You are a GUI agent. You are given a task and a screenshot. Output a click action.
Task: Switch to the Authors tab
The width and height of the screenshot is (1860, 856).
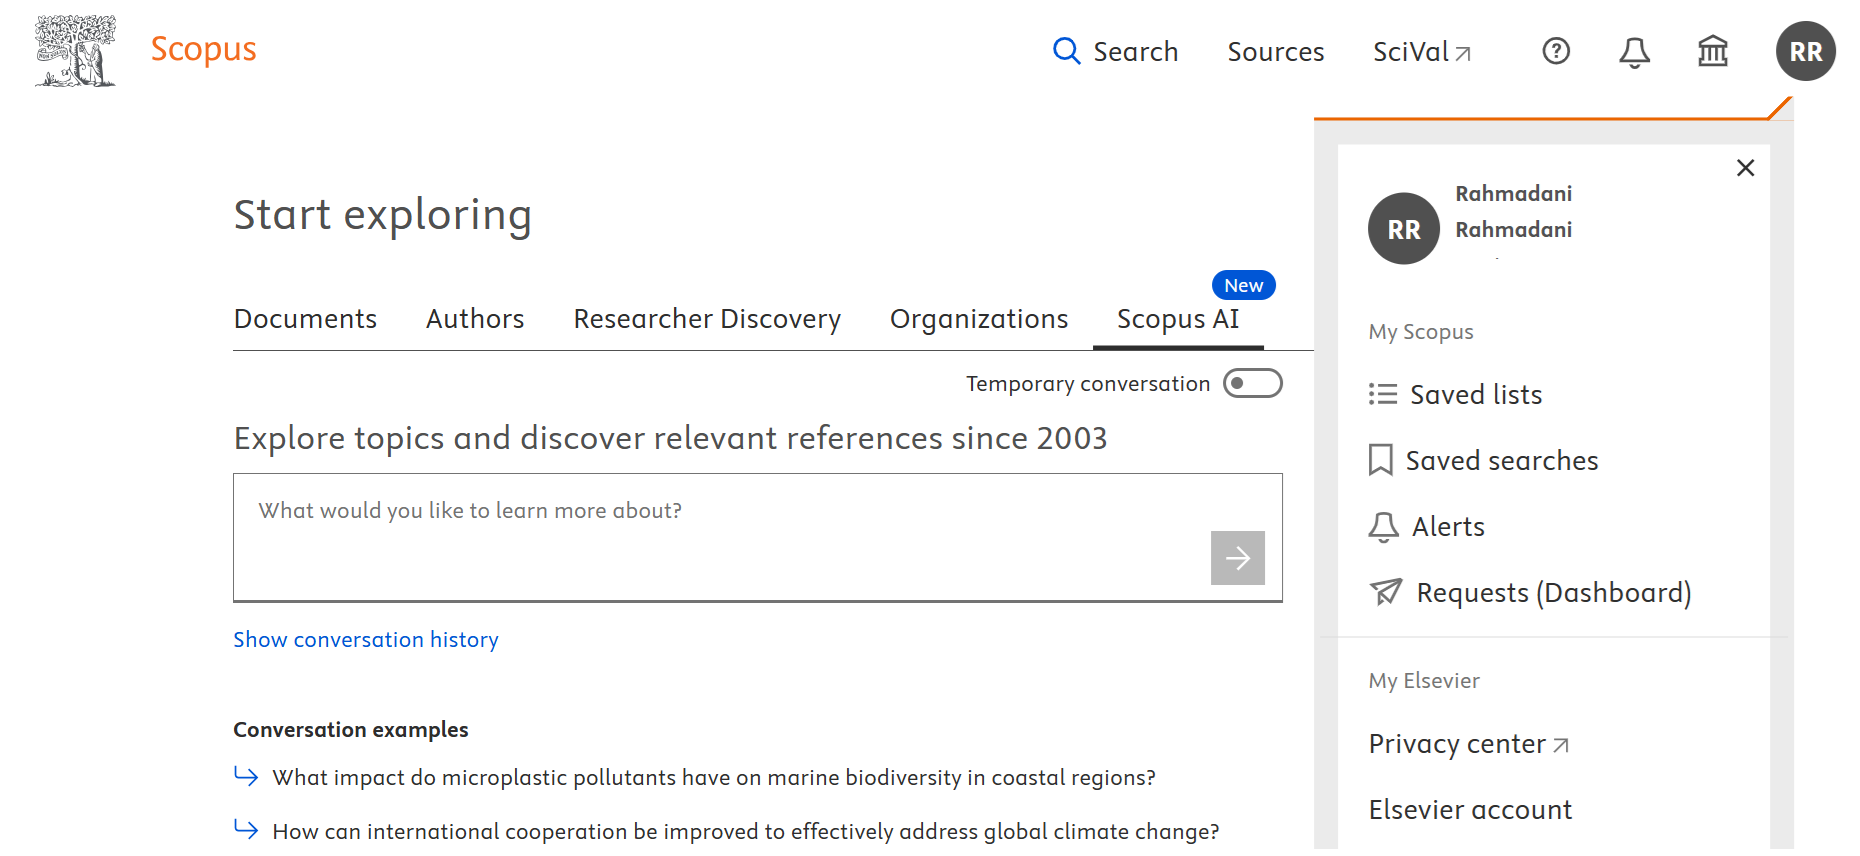(x=475, y=319)
